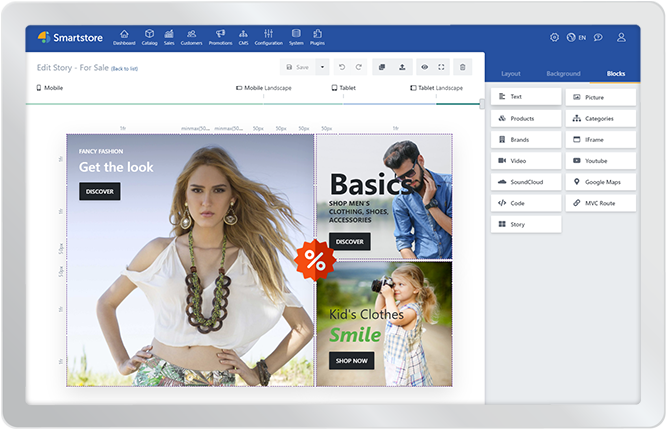Switch to the Blocks tab
Screen dimensions: 666x430
[x=615, y=74]
